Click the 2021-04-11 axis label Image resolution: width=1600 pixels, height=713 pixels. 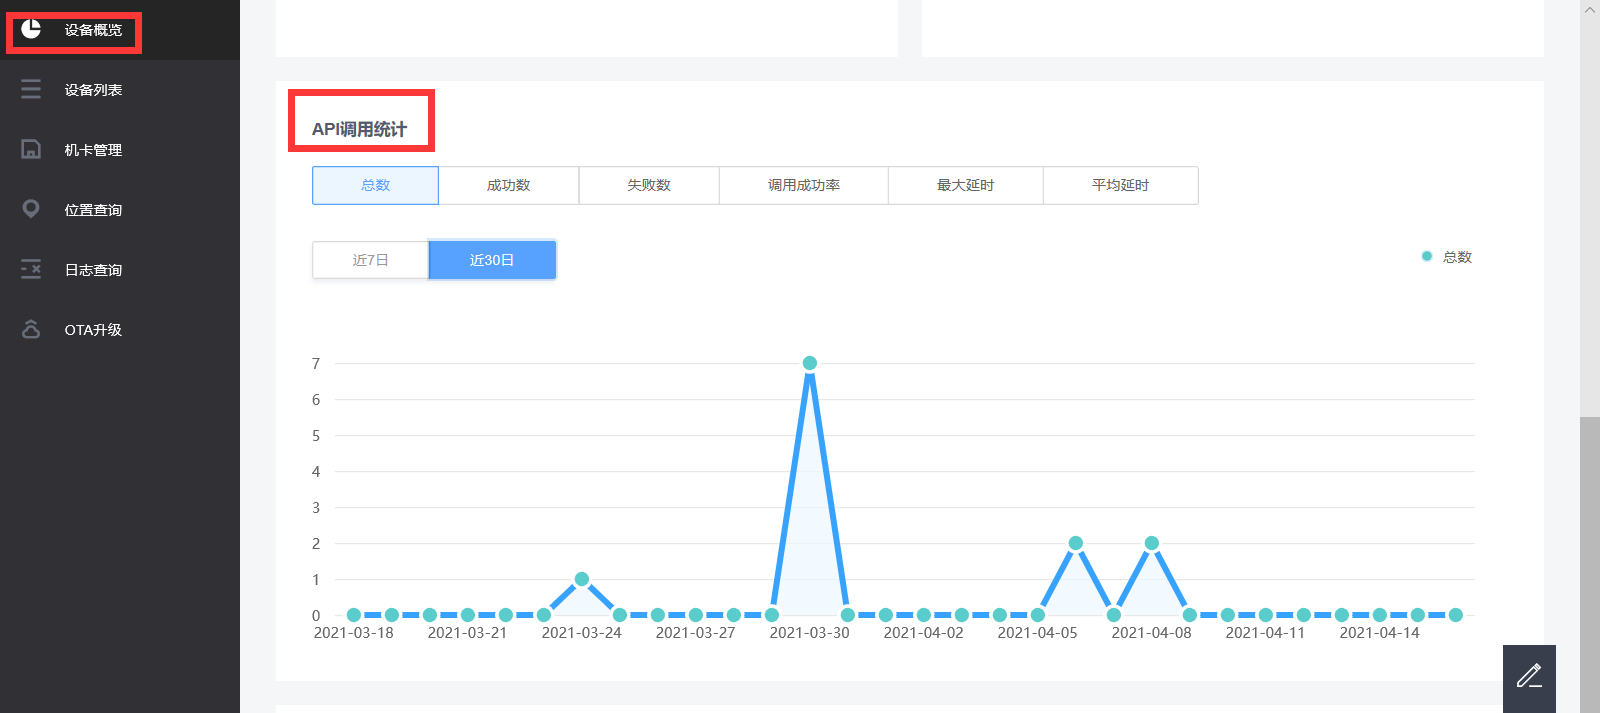1266,633
